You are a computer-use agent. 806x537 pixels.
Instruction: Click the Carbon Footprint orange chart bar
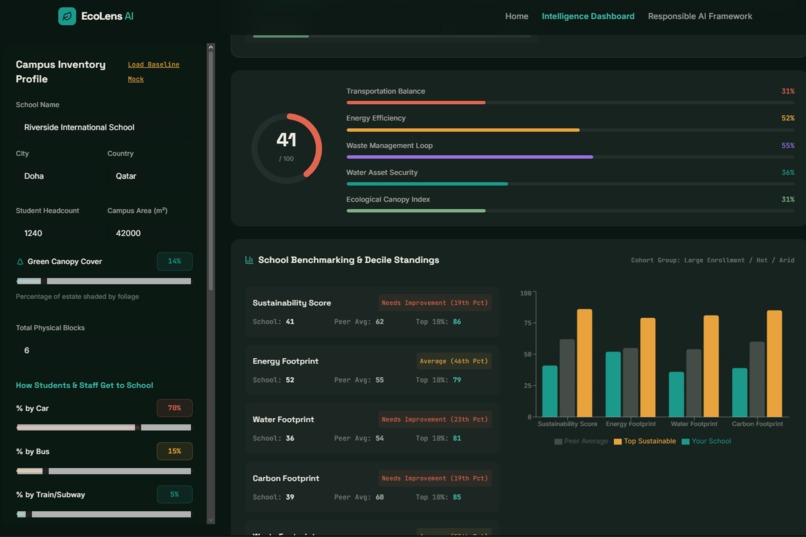[774, 363]
